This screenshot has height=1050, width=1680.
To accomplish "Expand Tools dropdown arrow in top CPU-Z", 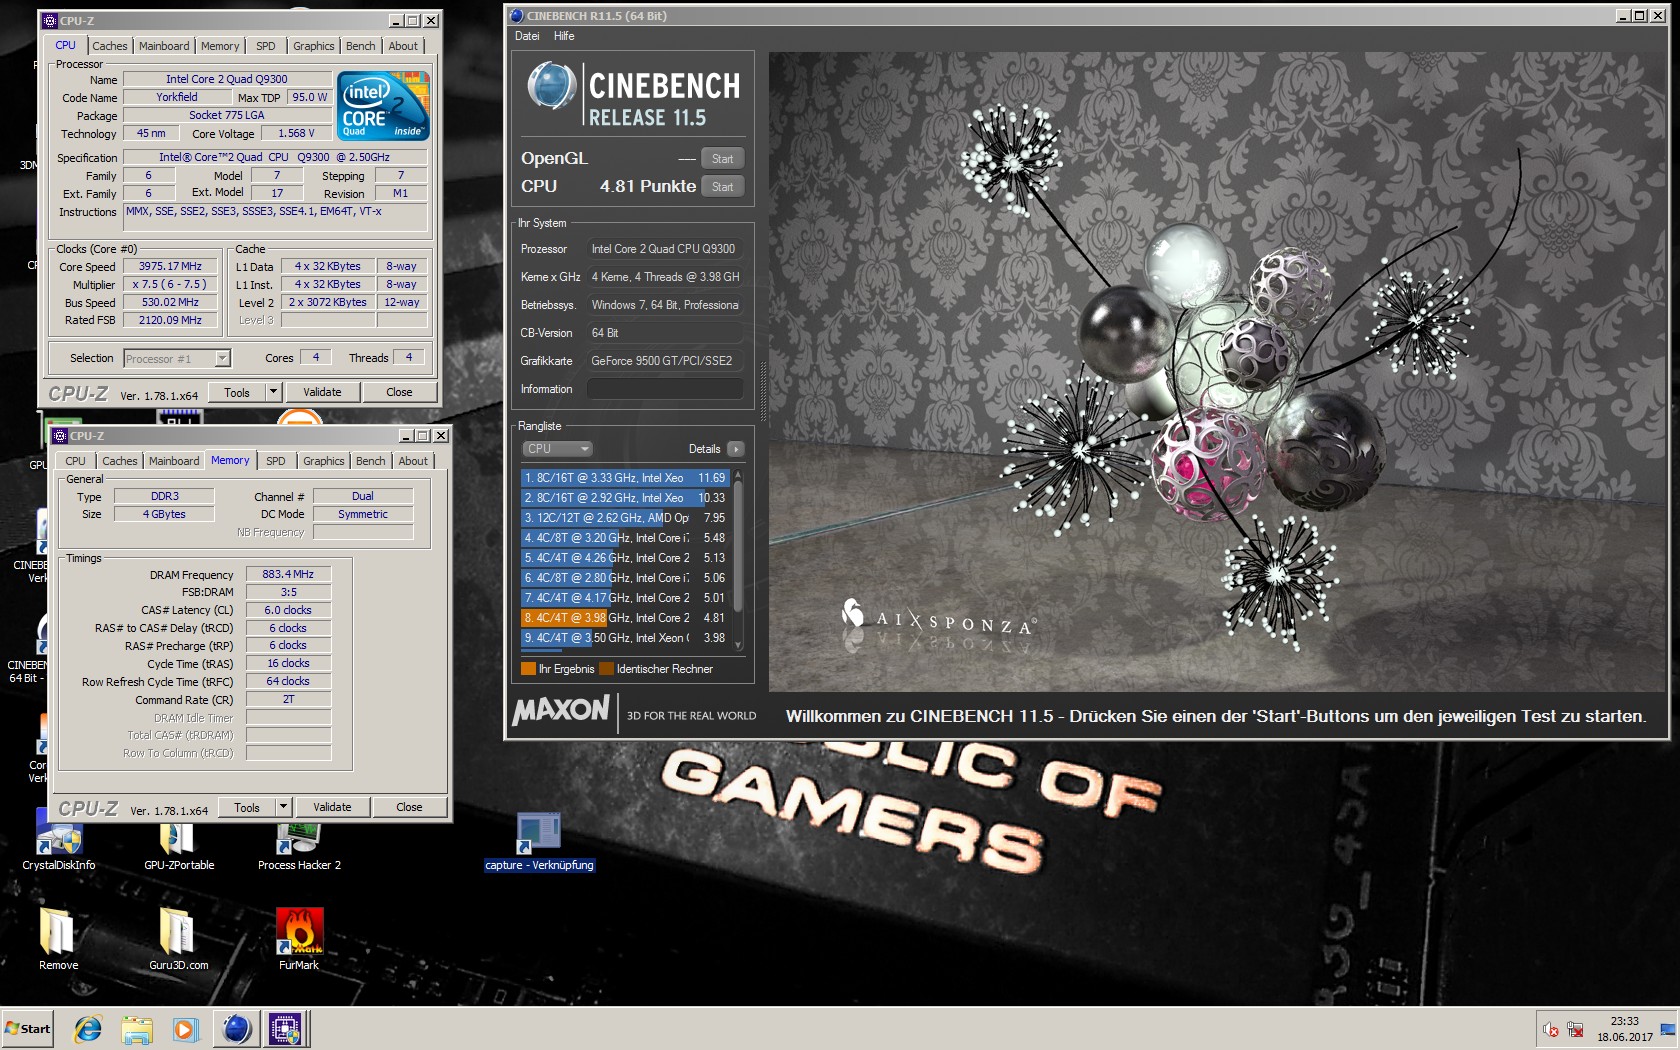I will 273,392.
